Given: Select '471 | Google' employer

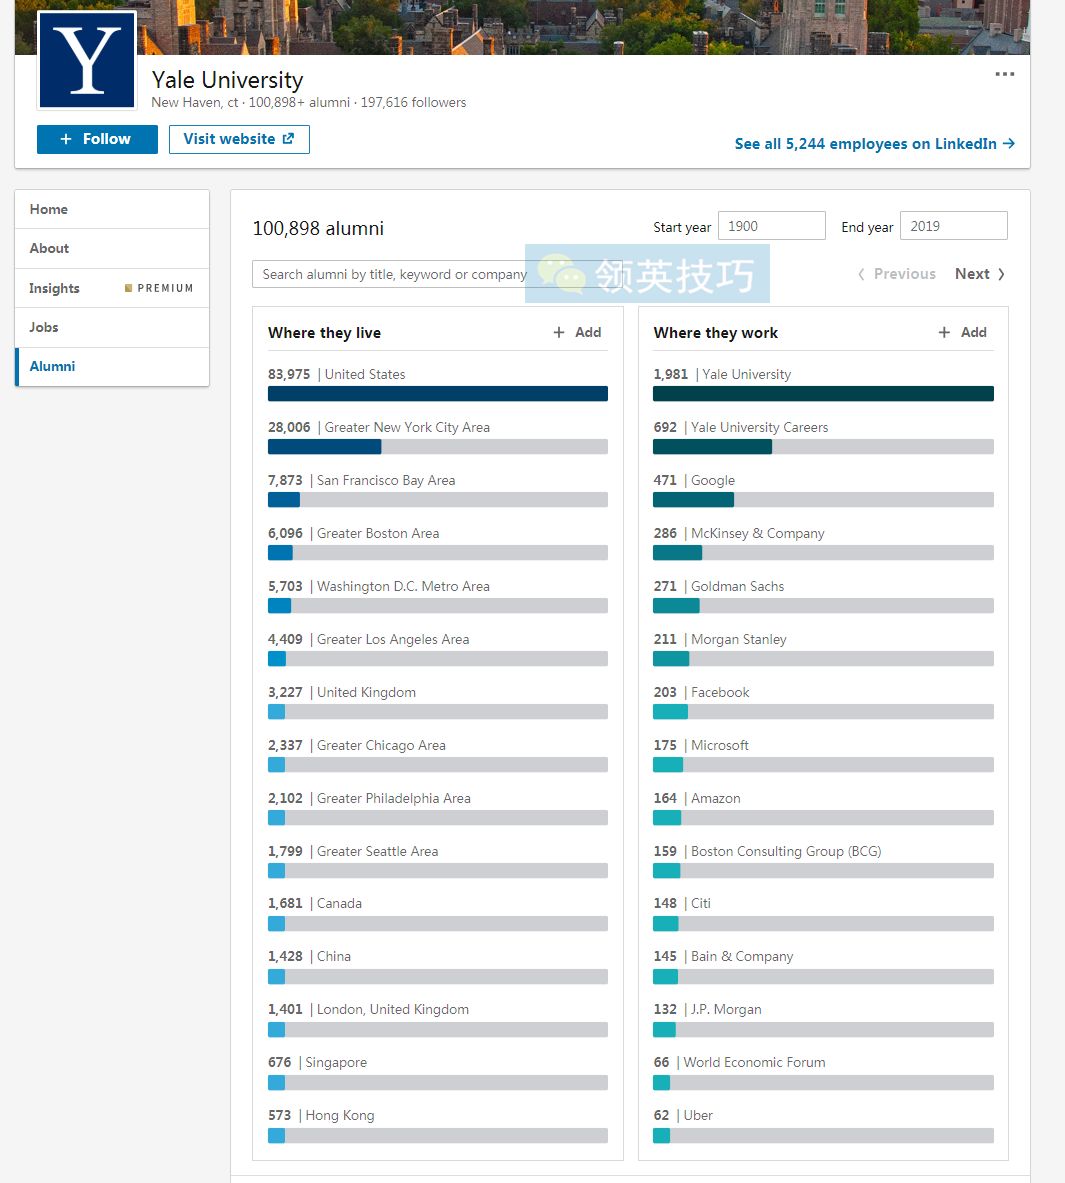Looking at the screenshot, I should click(x=823, y=490).
